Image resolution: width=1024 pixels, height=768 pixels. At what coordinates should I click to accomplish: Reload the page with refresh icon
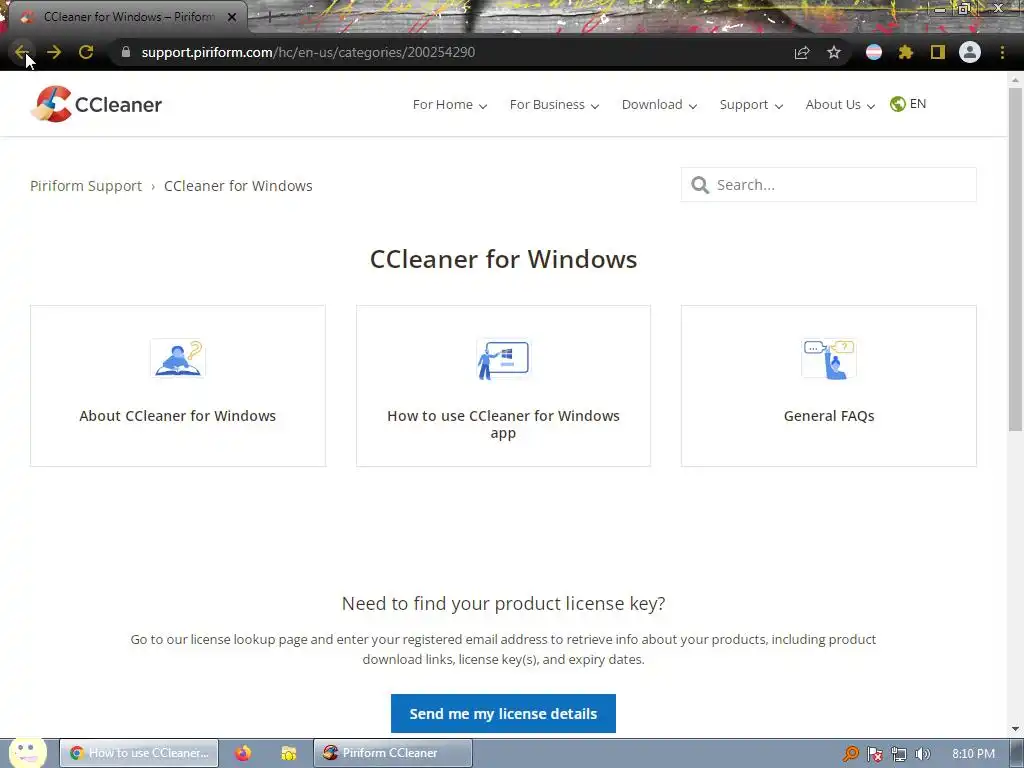[86, 52]
